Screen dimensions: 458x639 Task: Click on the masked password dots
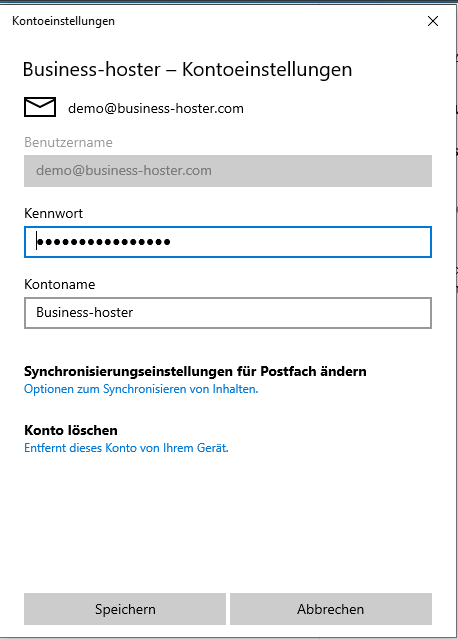point(103,242)
